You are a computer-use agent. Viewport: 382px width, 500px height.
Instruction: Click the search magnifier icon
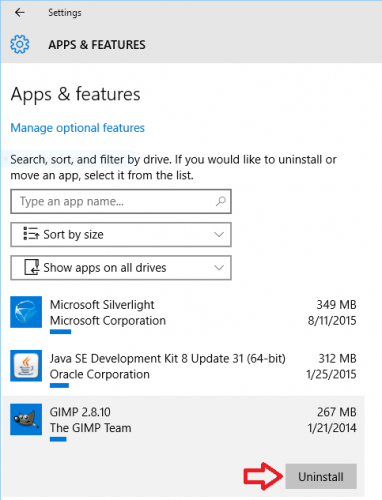click(220, 201)
